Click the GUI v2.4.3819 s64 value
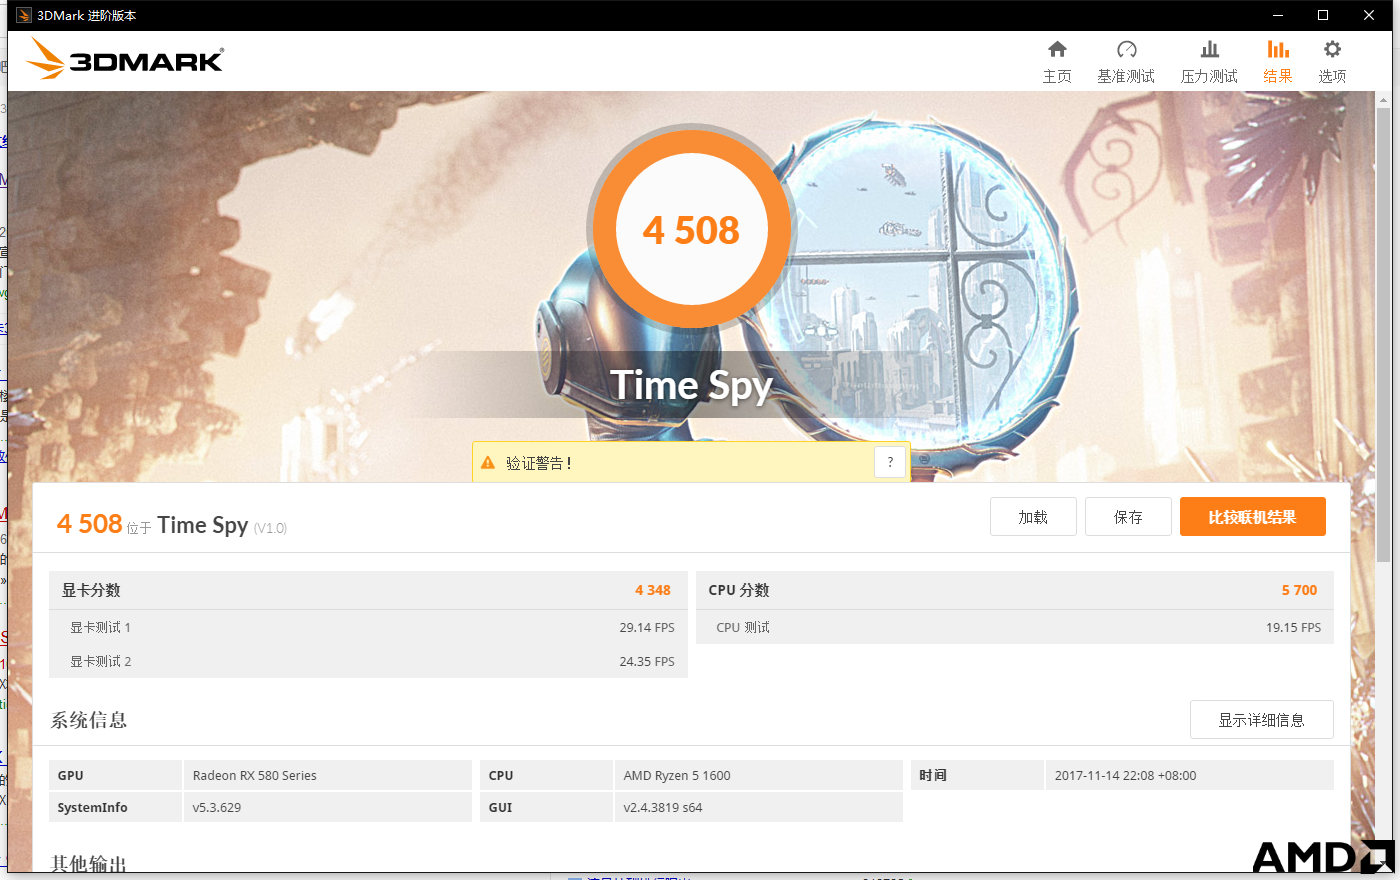 (663, 807)
